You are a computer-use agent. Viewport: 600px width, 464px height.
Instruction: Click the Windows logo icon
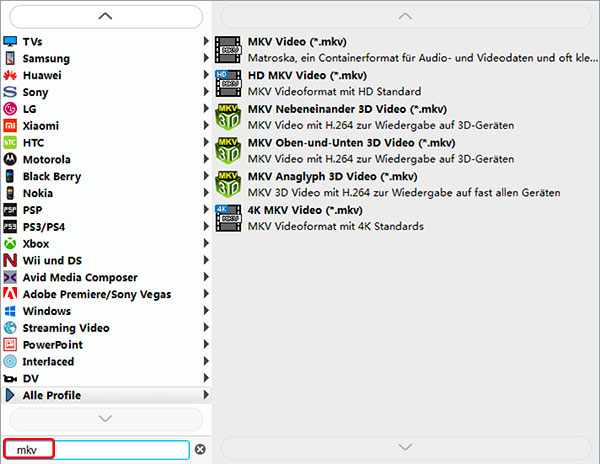point(10,311)
